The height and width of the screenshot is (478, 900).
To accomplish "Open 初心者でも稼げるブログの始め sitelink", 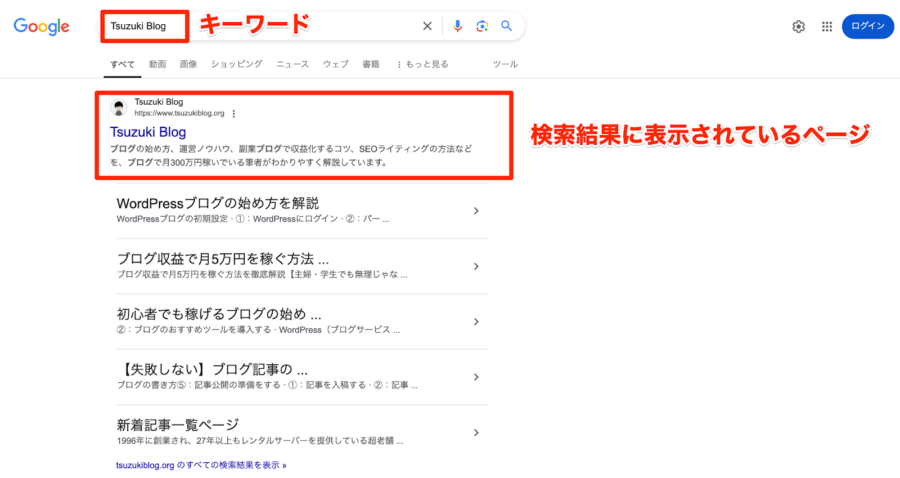I will point(219,314).
